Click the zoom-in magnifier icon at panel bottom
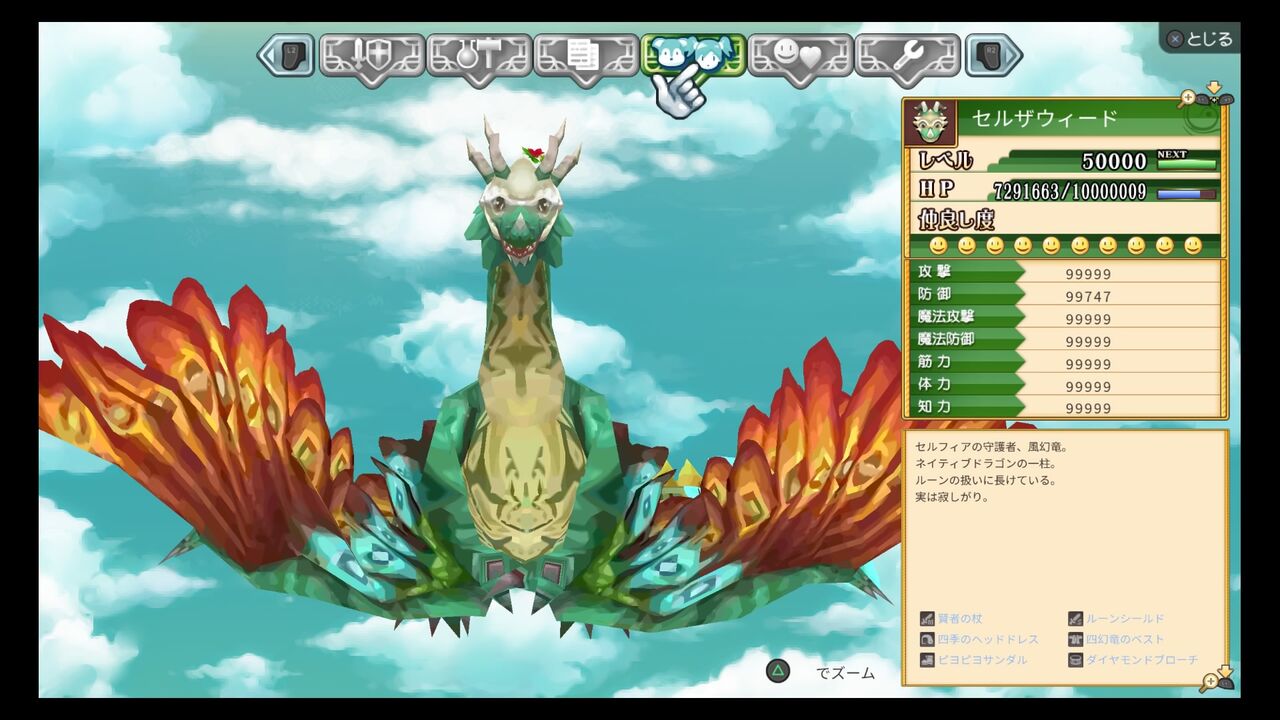The width and height of the screenshot is (1280, 720). click(x=1219, y=679)
